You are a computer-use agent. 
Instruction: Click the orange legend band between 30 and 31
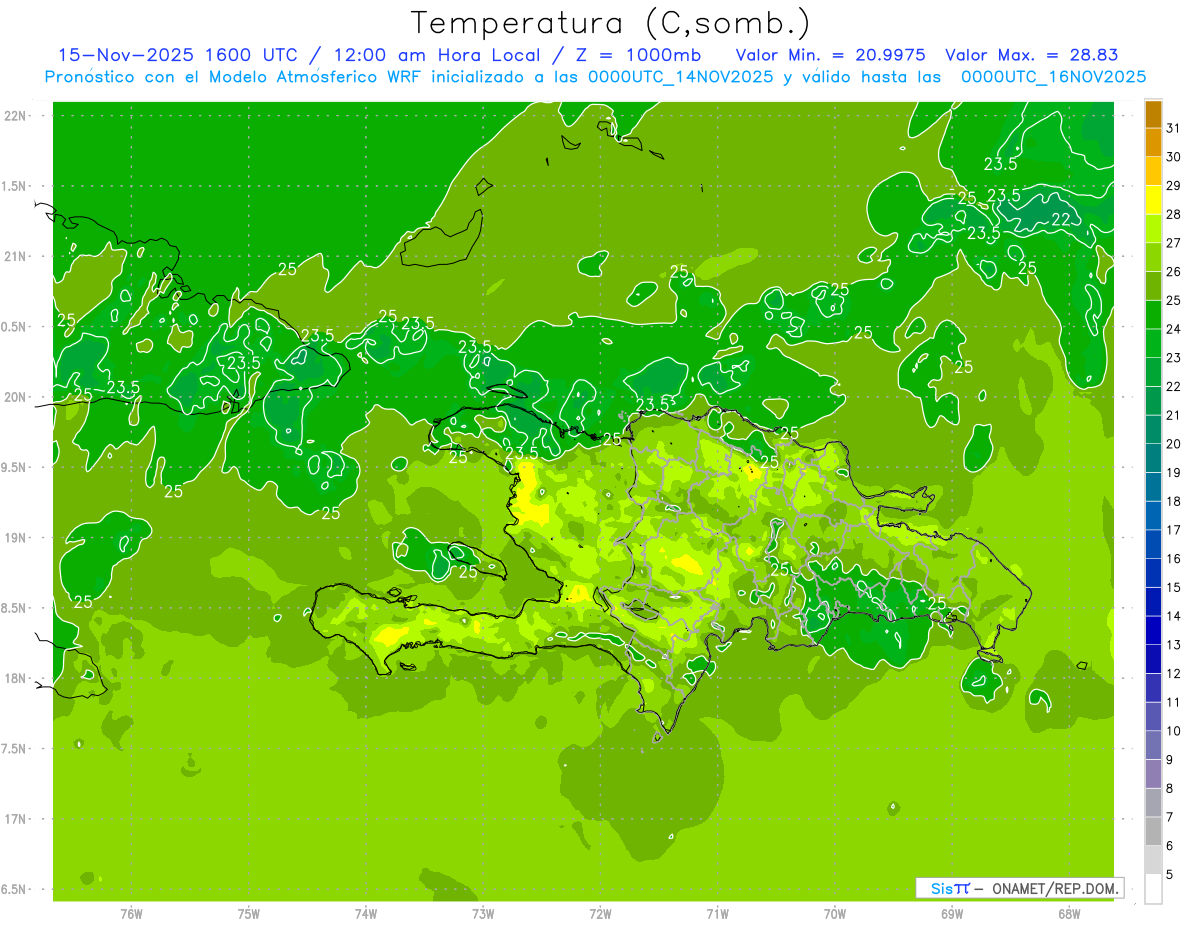tap(1153, 143)
